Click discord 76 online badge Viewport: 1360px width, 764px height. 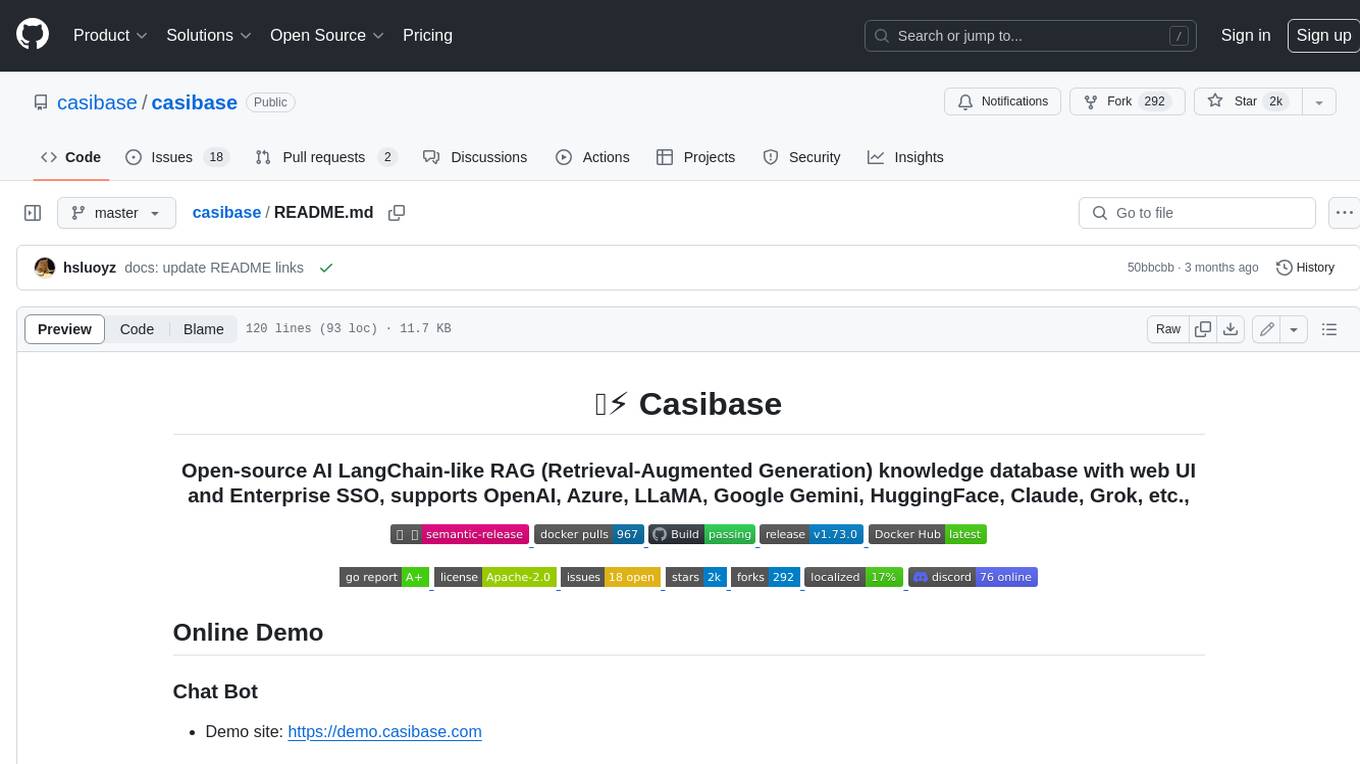coord(973,577)
